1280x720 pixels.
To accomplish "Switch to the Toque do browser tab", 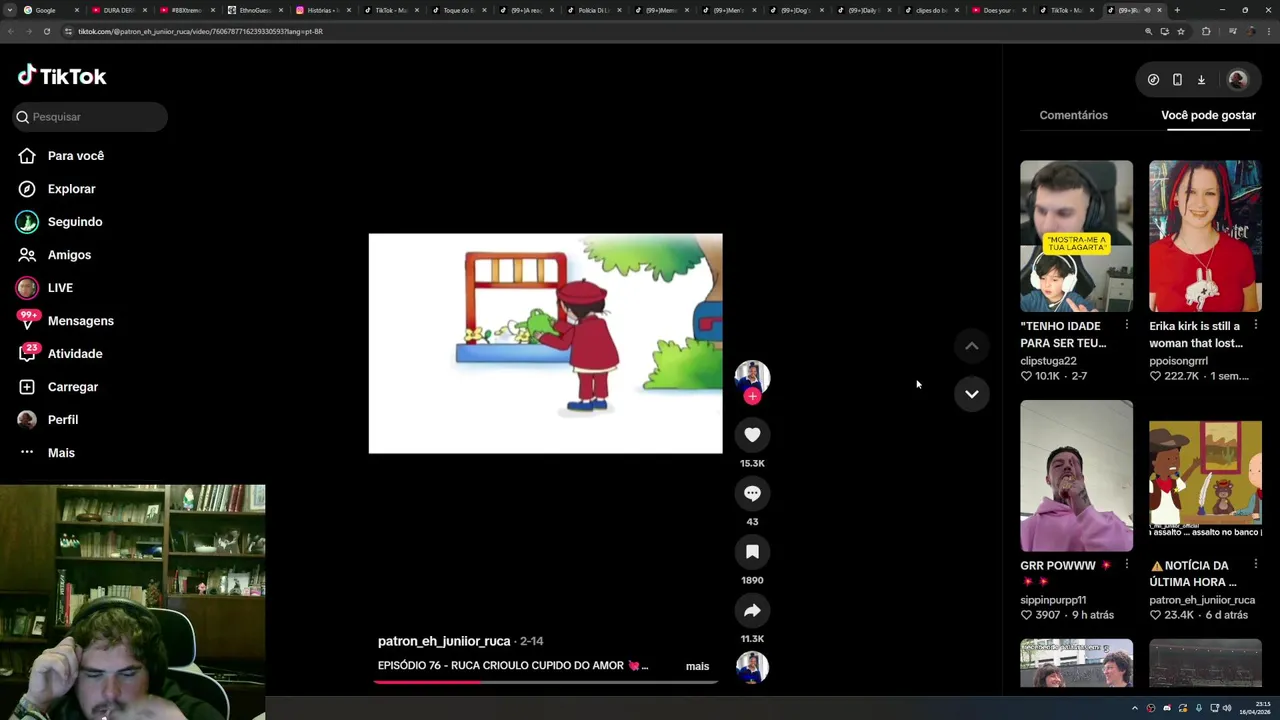I will [x=459, y=10].
